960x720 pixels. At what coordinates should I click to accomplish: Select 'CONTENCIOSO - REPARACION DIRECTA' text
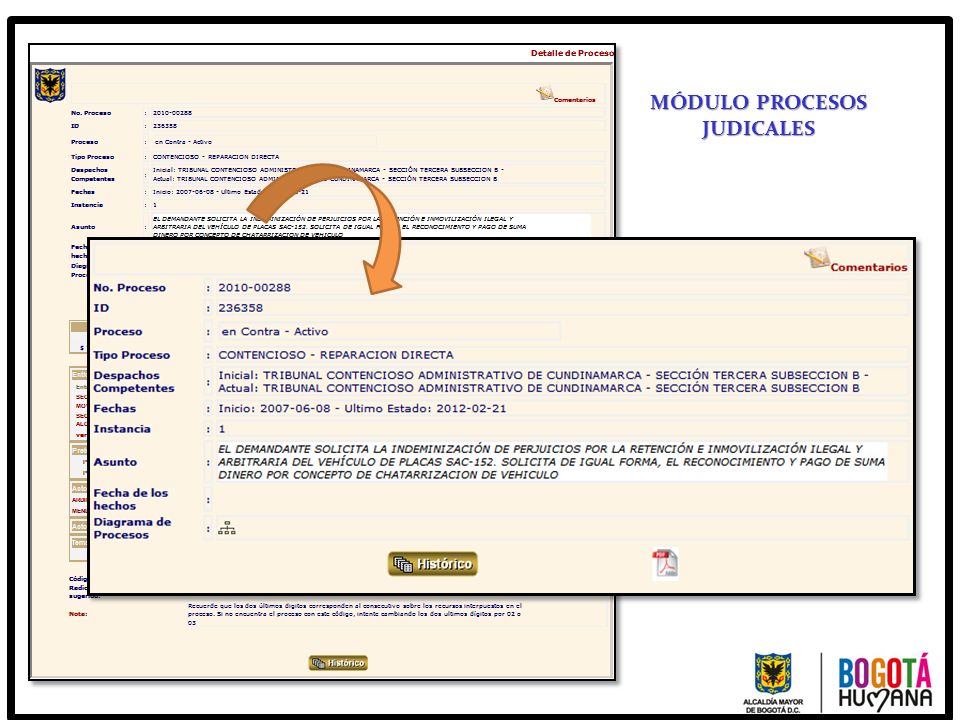(336, 355)
